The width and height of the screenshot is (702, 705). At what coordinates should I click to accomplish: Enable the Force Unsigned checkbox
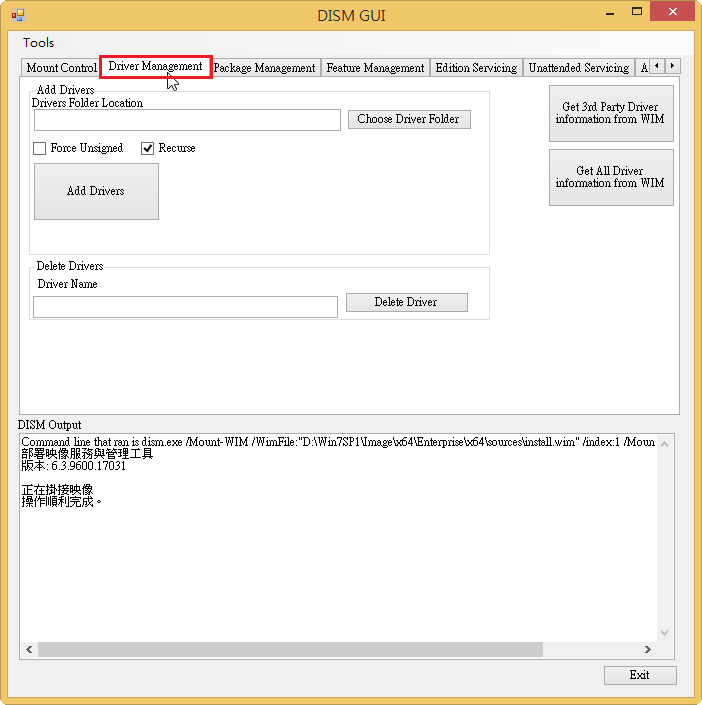(40, 148)
